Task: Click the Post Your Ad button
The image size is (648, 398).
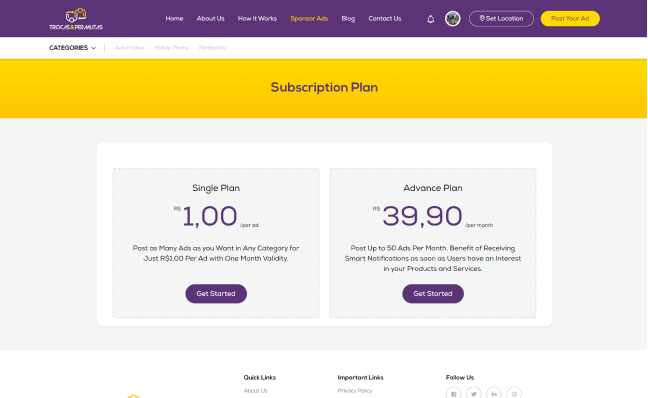Action: 570,19
